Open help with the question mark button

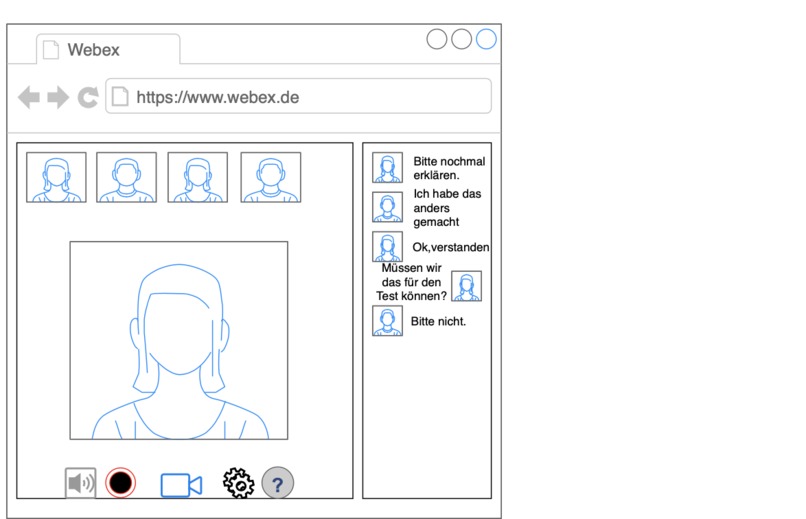pyautogui.click(x=278, y=483)
